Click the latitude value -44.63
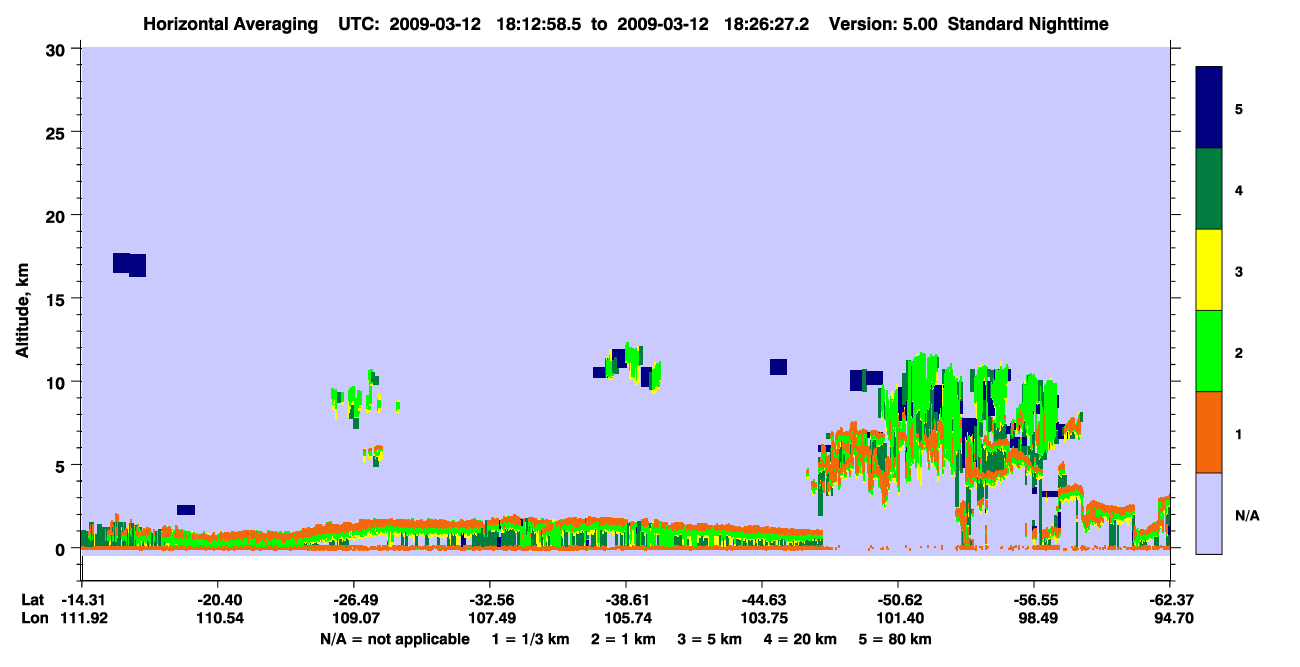The image size is (1300, 667). coord(762,600)
